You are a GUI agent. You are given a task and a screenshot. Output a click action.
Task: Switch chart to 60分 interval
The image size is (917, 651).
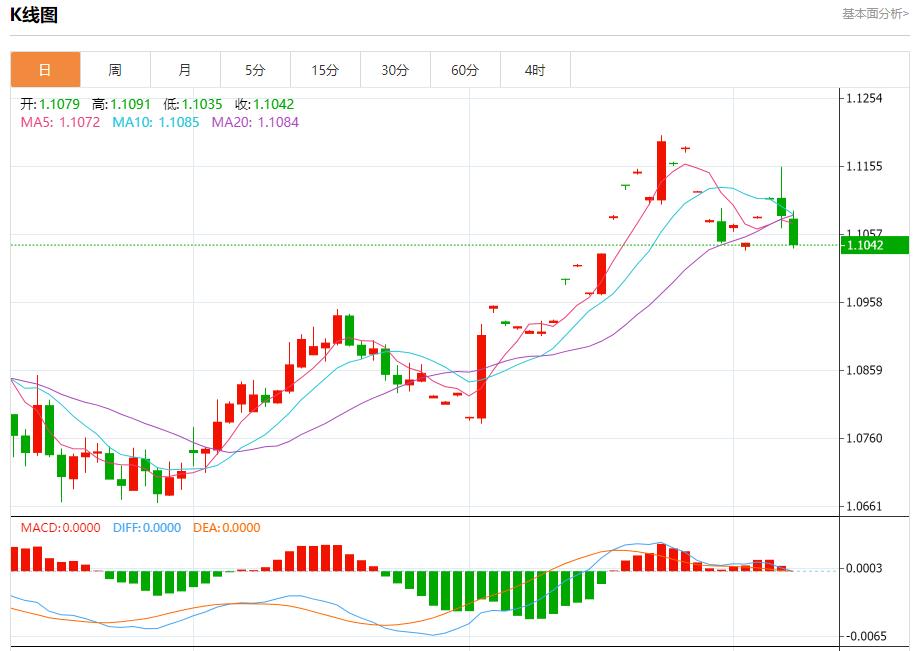(x=465, y=70)
